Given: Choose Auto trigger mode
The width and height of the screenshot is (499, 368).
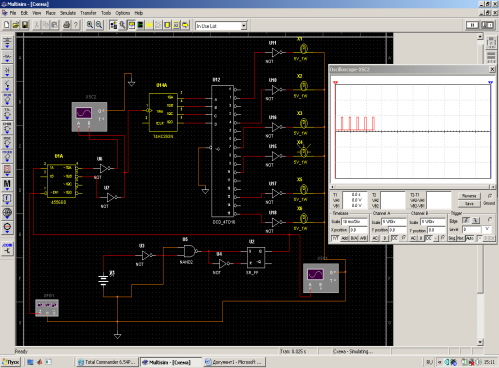Looking at the screenshot, I should pyautogui.click(x=470, y=238).
